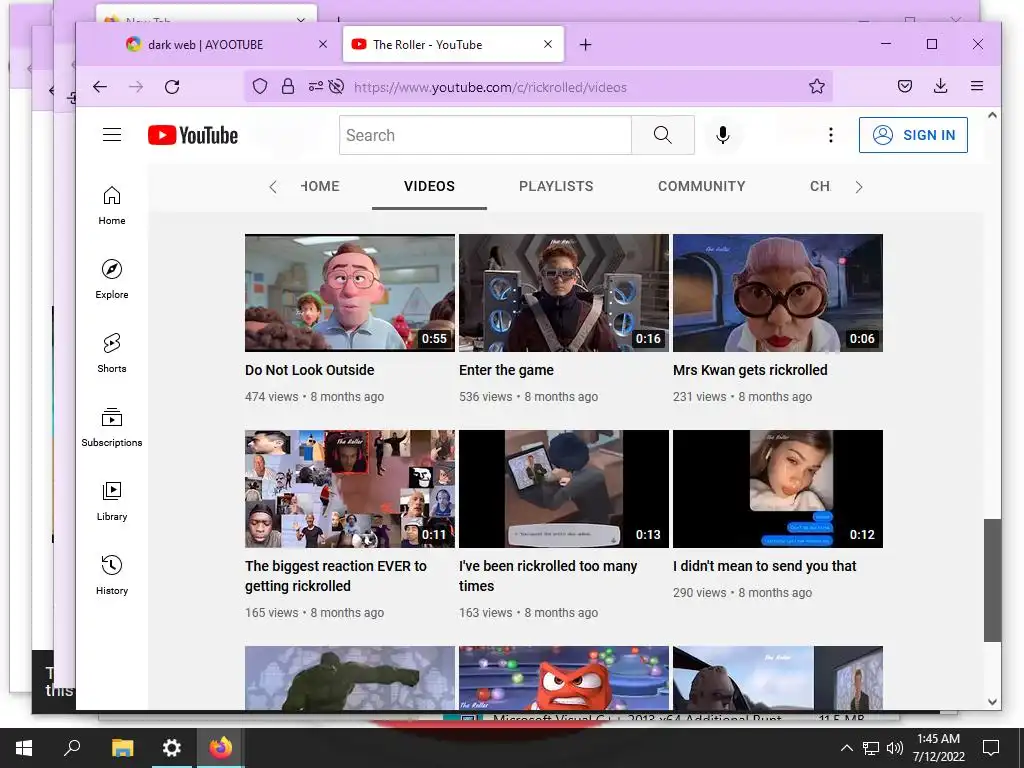
Task: Select the VIDEOS channel tab
Action: tap(429, 186)
